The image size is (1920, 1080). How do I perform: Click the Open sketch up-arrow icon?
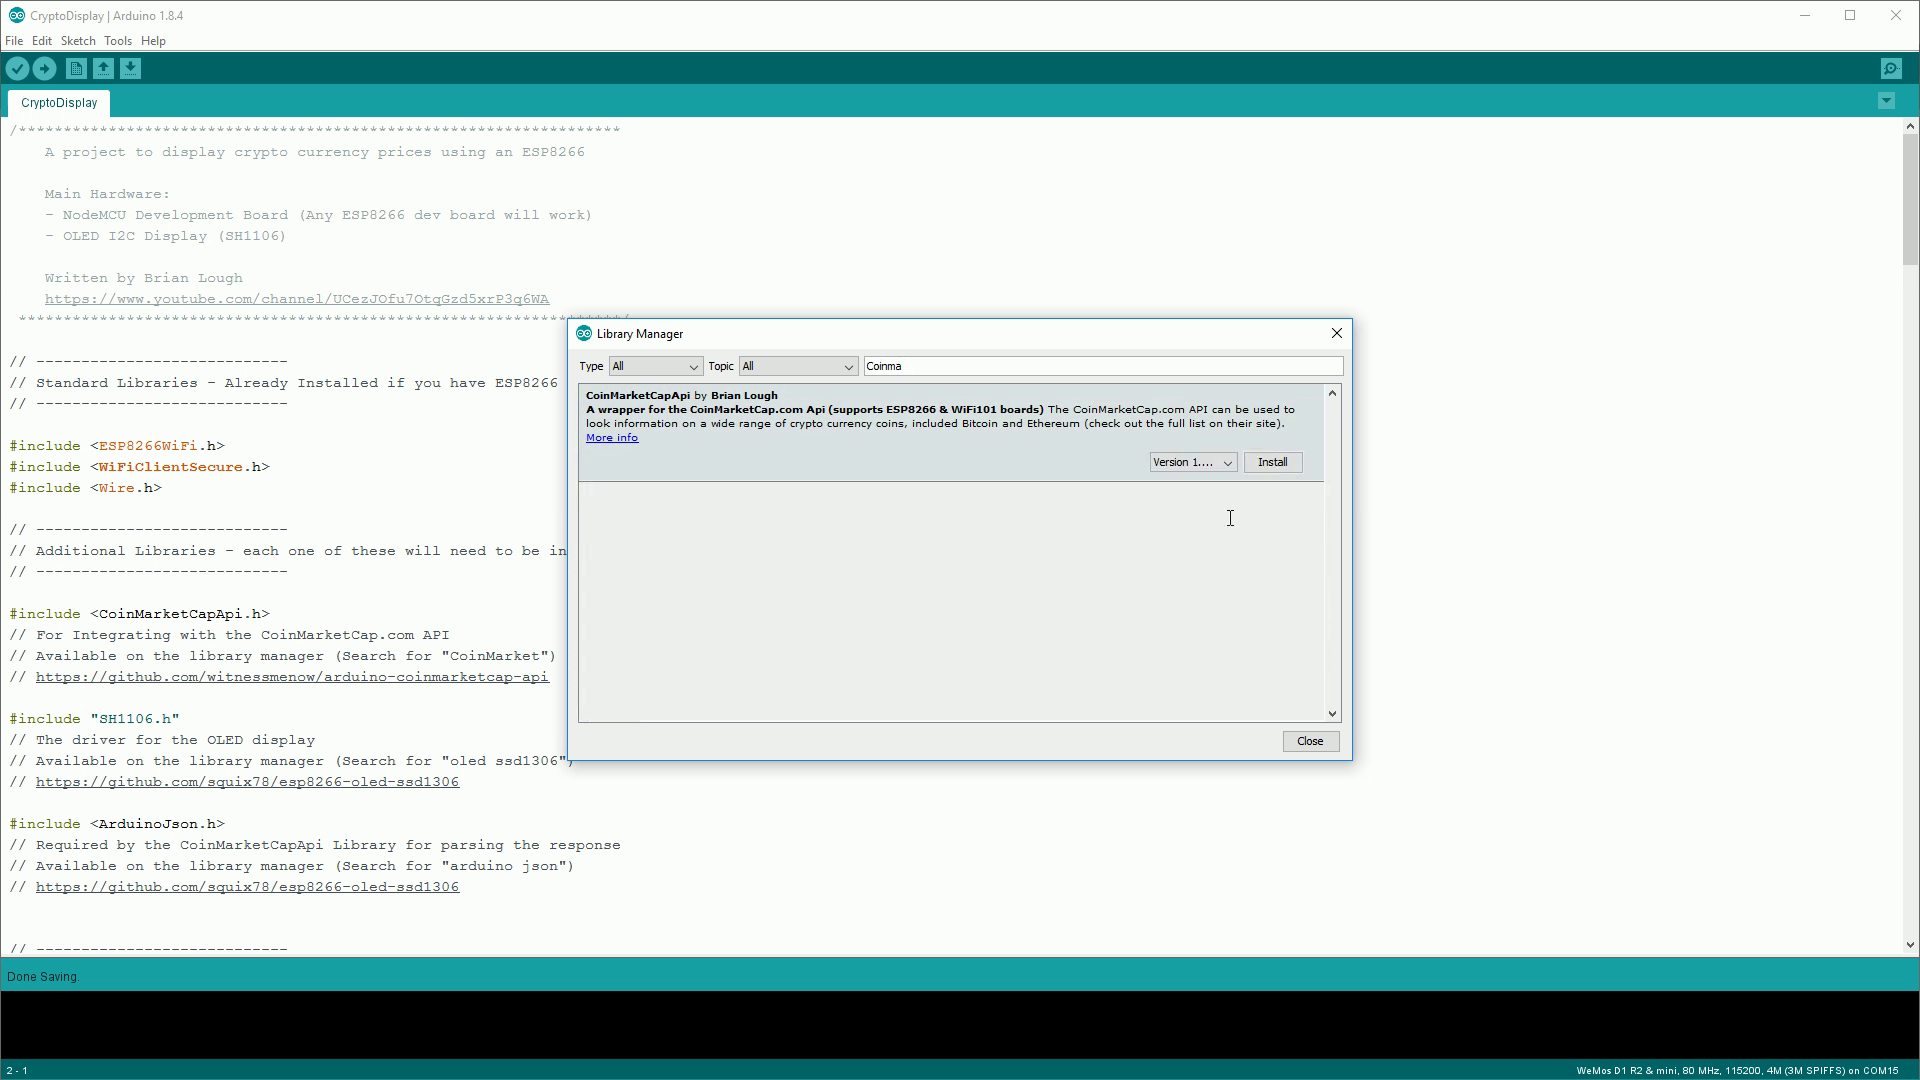[103, 68]
